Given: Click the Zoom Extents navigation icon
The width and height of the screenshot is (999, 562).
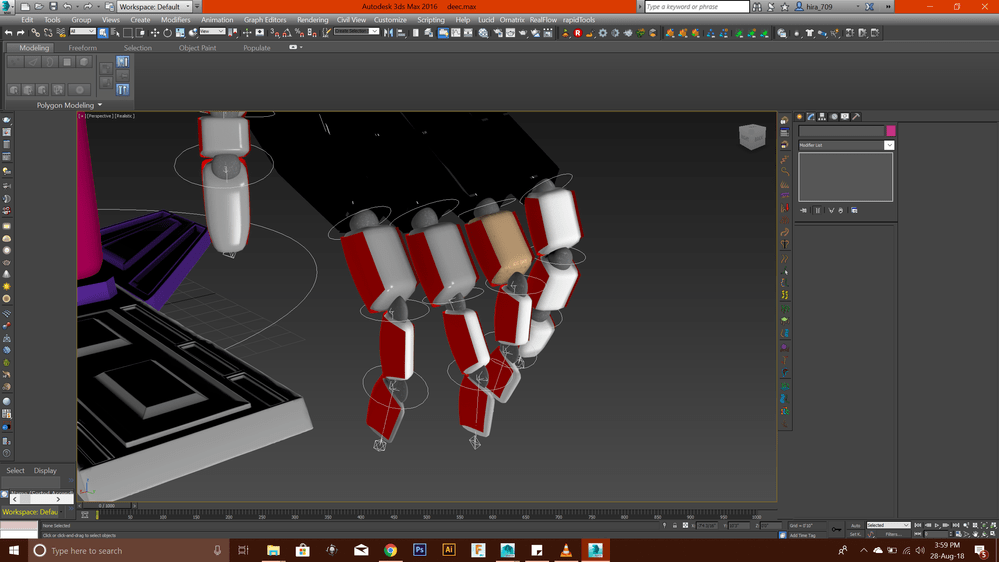Looking at the screenshot, I should [984, 525].
